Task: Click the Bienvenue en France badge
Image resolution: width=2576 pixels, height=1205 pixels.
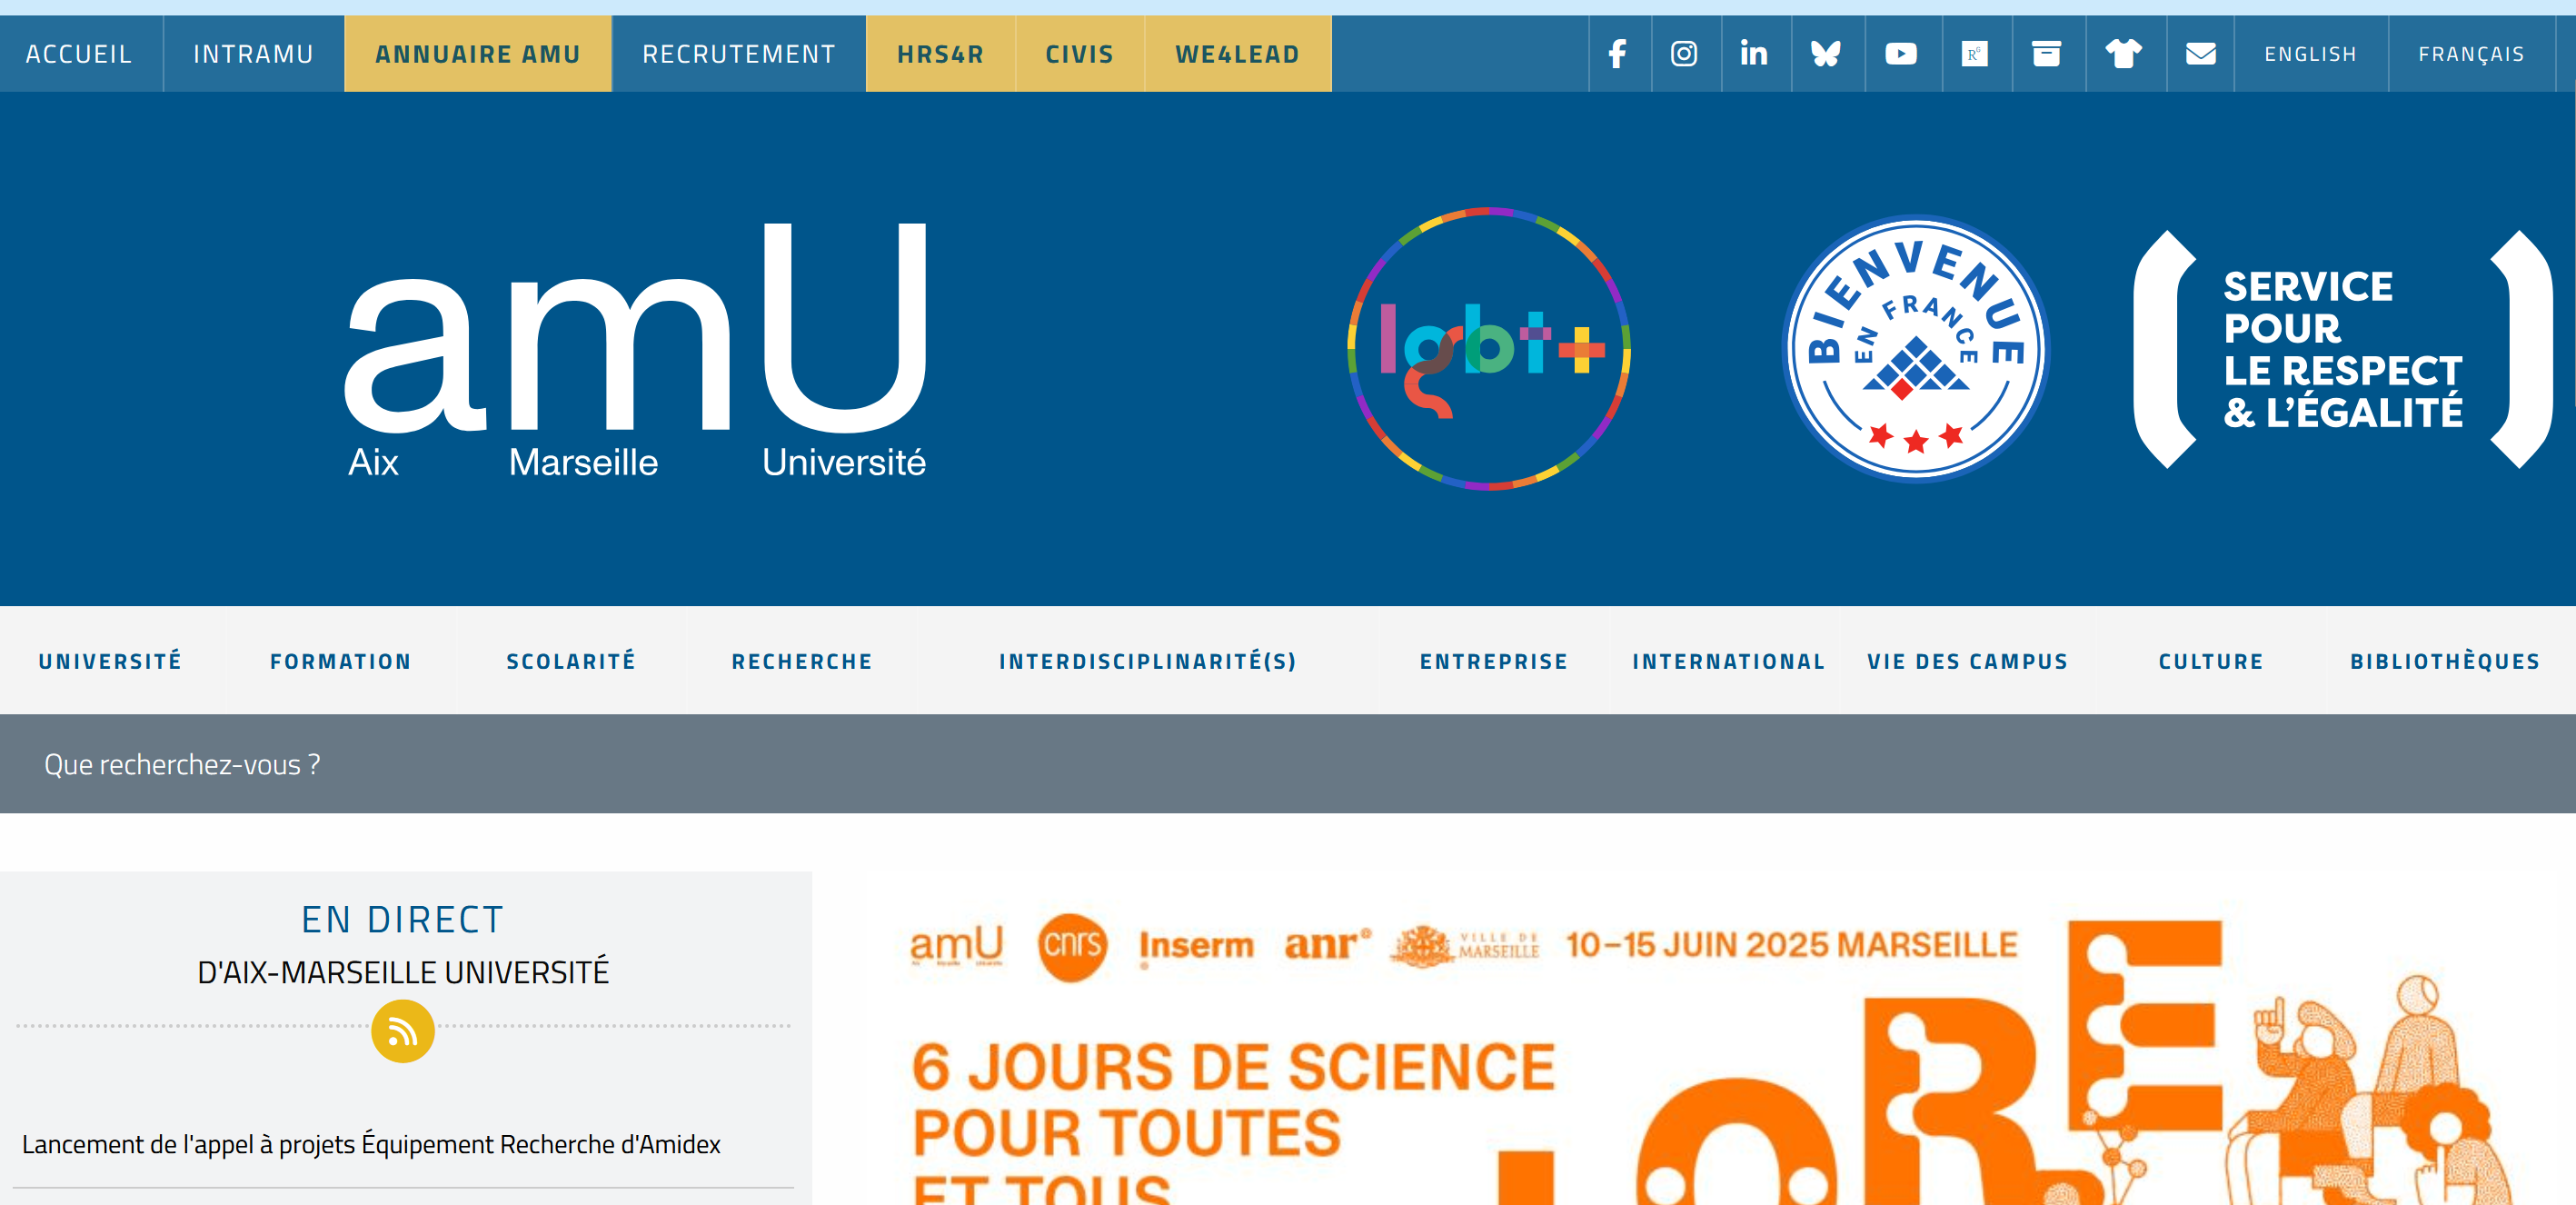Action: (x=1915, y=349)
